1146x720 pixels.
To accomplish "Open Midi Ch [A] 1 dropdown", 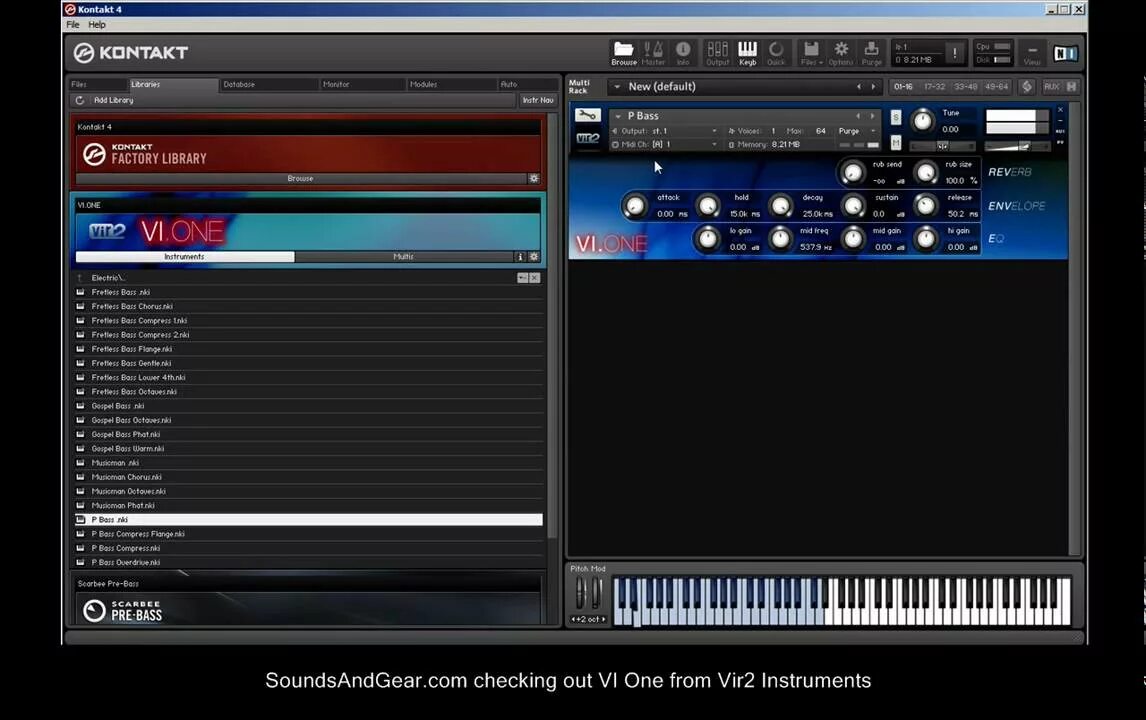I will pos(714,145).
